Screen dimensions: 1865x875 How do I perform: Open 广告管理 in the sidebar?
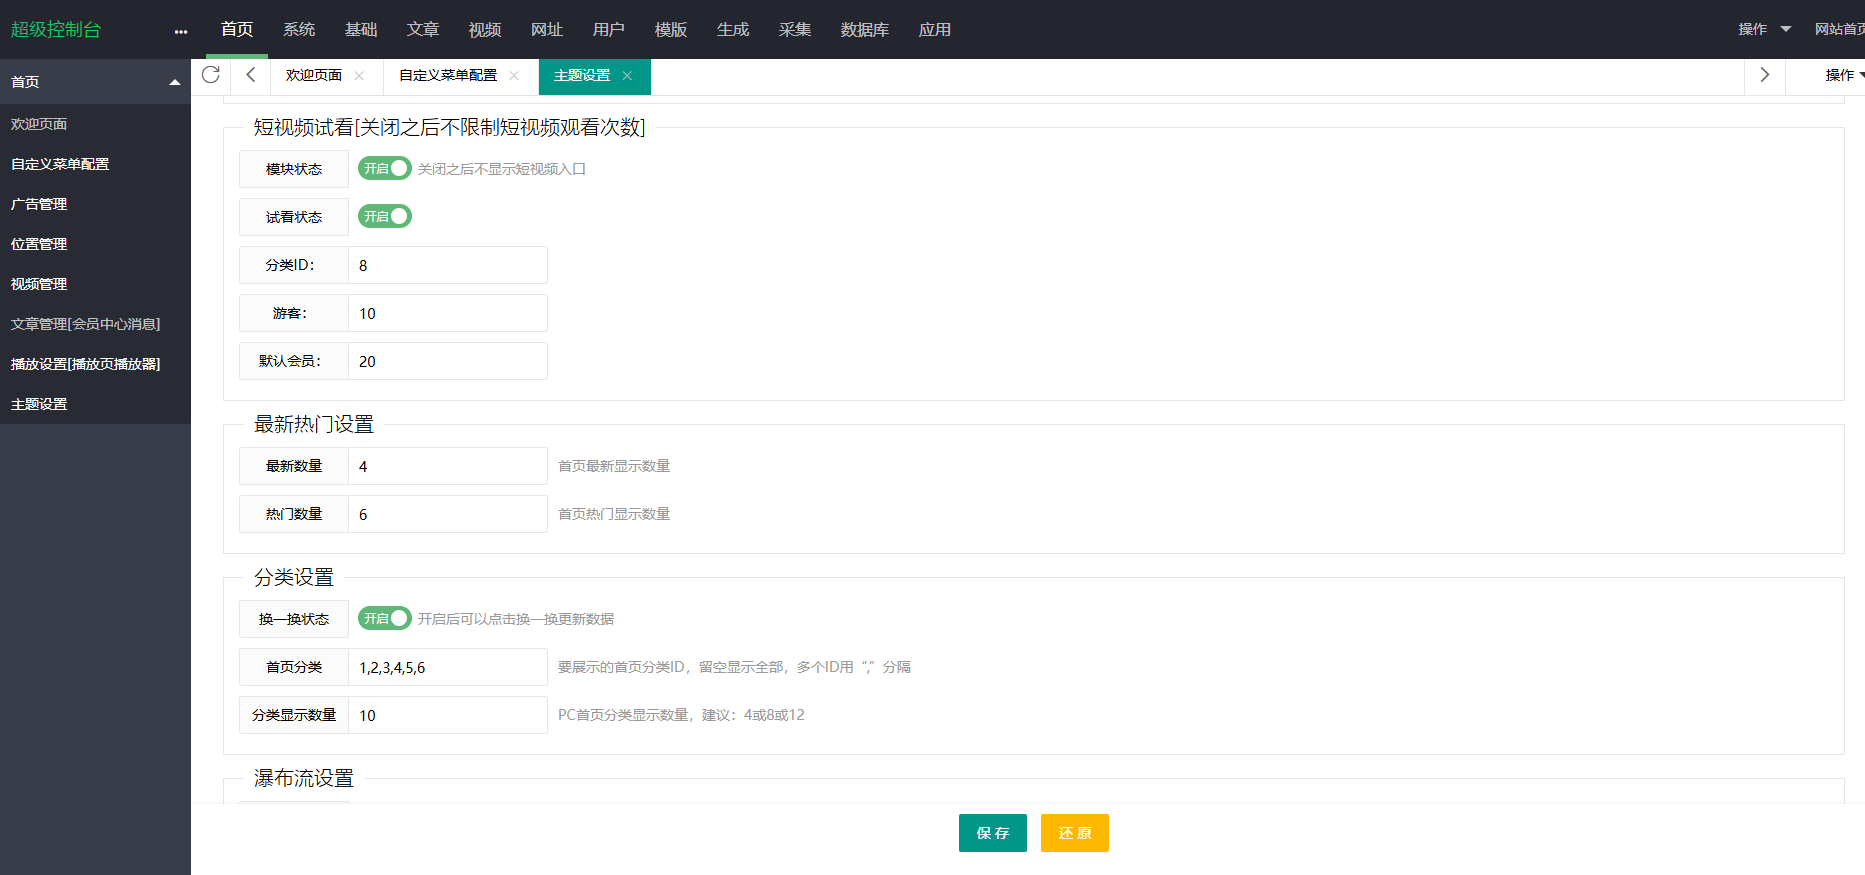[x=39, y=204]
